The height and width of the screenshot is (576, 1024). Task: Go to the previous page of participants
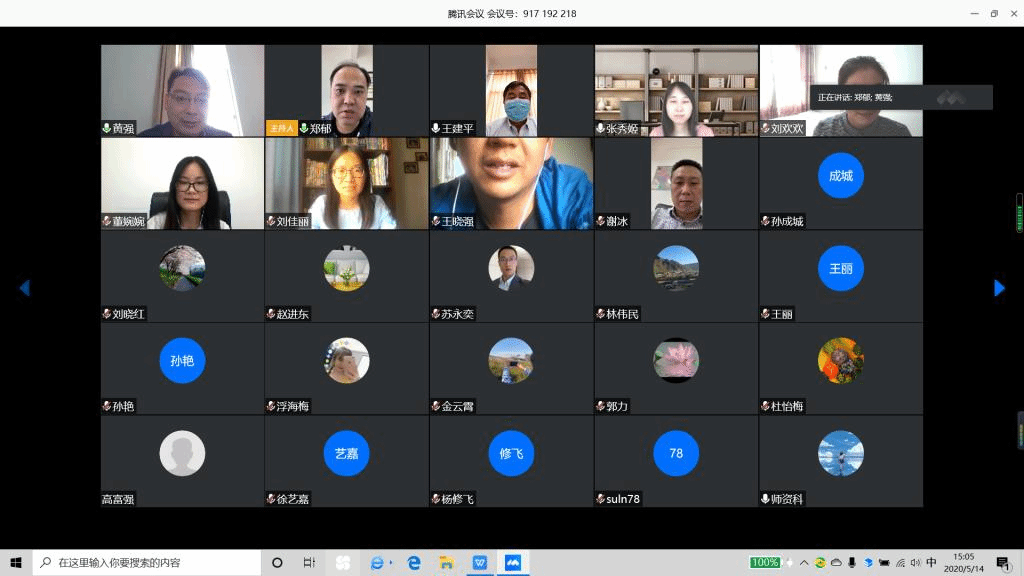coord(25,288)
